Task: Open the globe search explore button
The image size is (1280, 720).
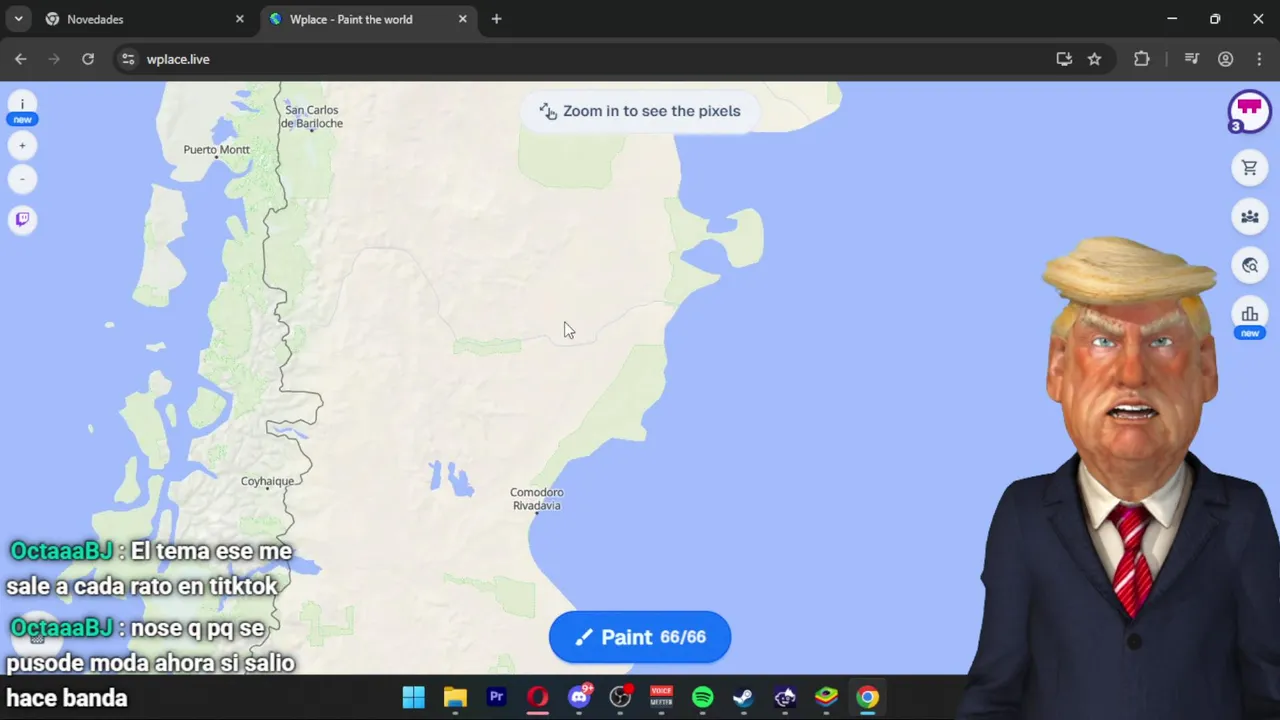Action: coord(1250,265)
